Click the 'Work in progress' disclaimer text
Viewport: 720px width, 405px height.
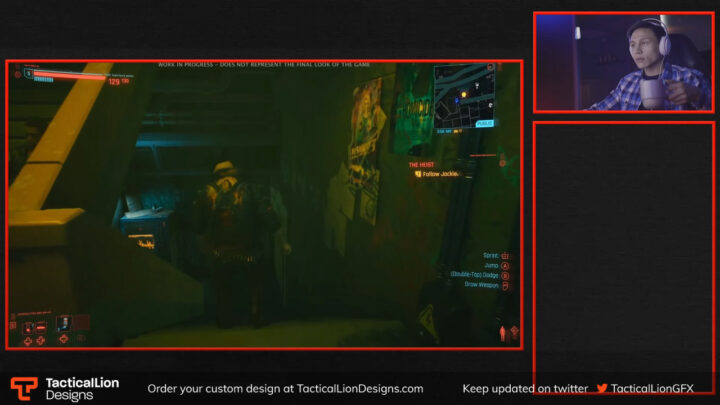click(264, 65)
